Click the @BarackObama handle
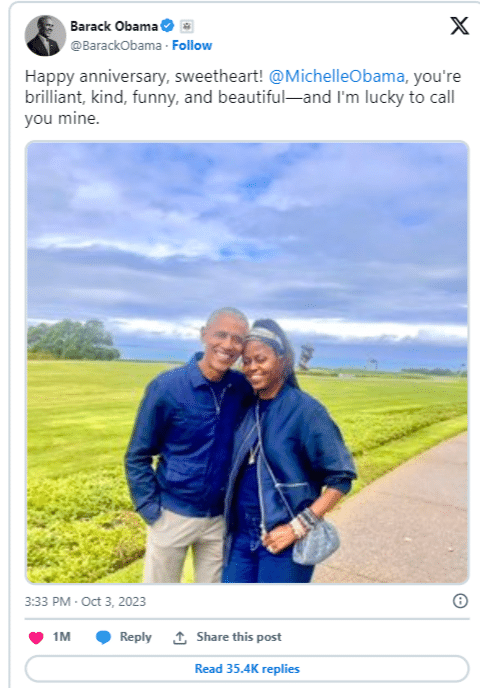 click(116, 46)
